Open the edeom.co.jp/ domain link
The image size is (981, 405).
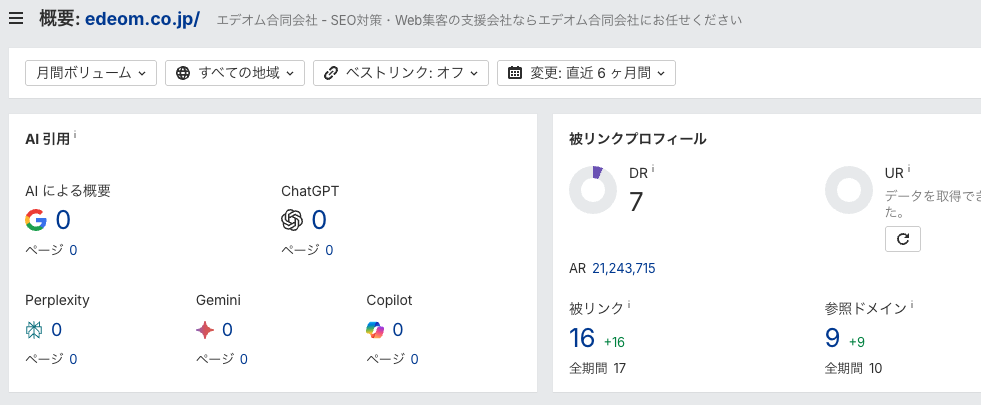point(142,19)
